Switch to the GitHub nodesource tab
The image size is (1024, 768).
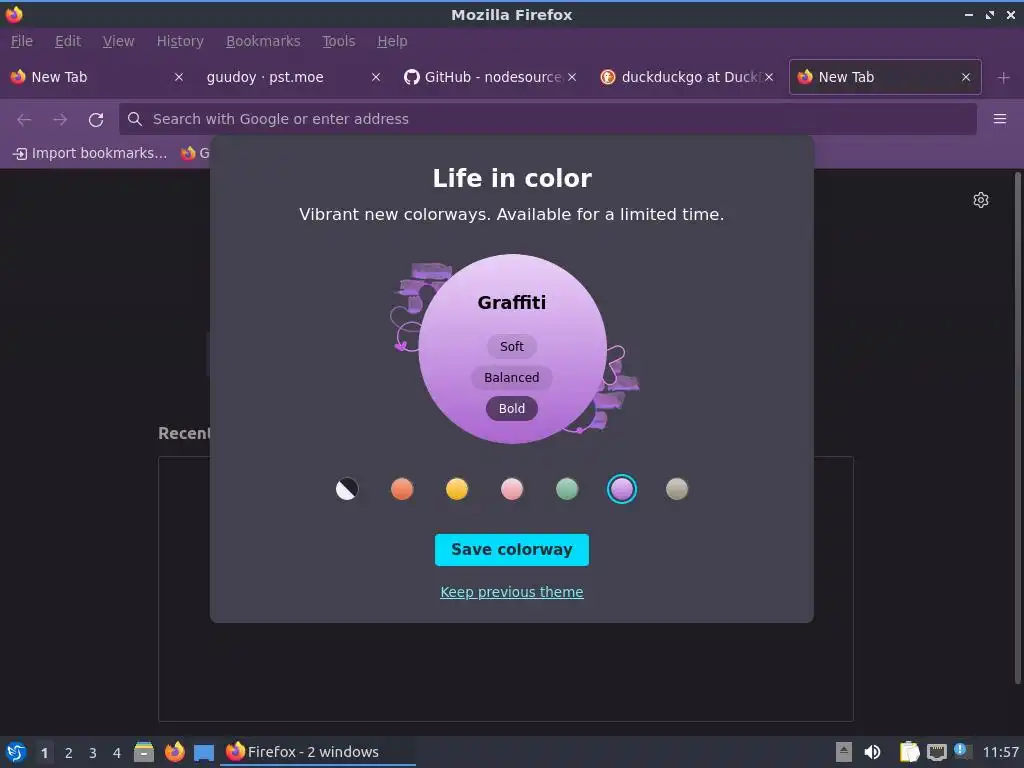coord(490,77)
